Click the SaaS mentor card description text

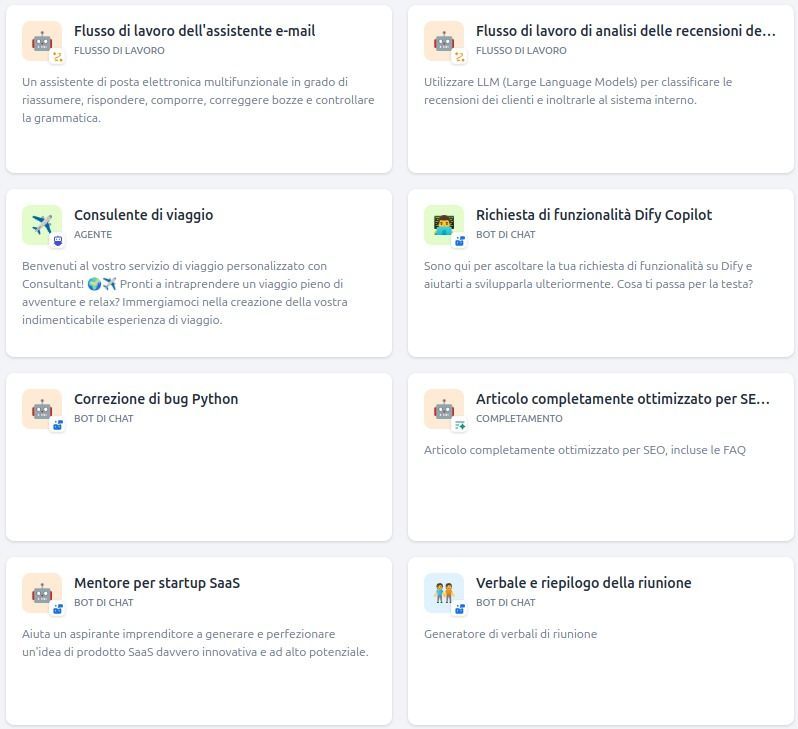tap(195, 643)
